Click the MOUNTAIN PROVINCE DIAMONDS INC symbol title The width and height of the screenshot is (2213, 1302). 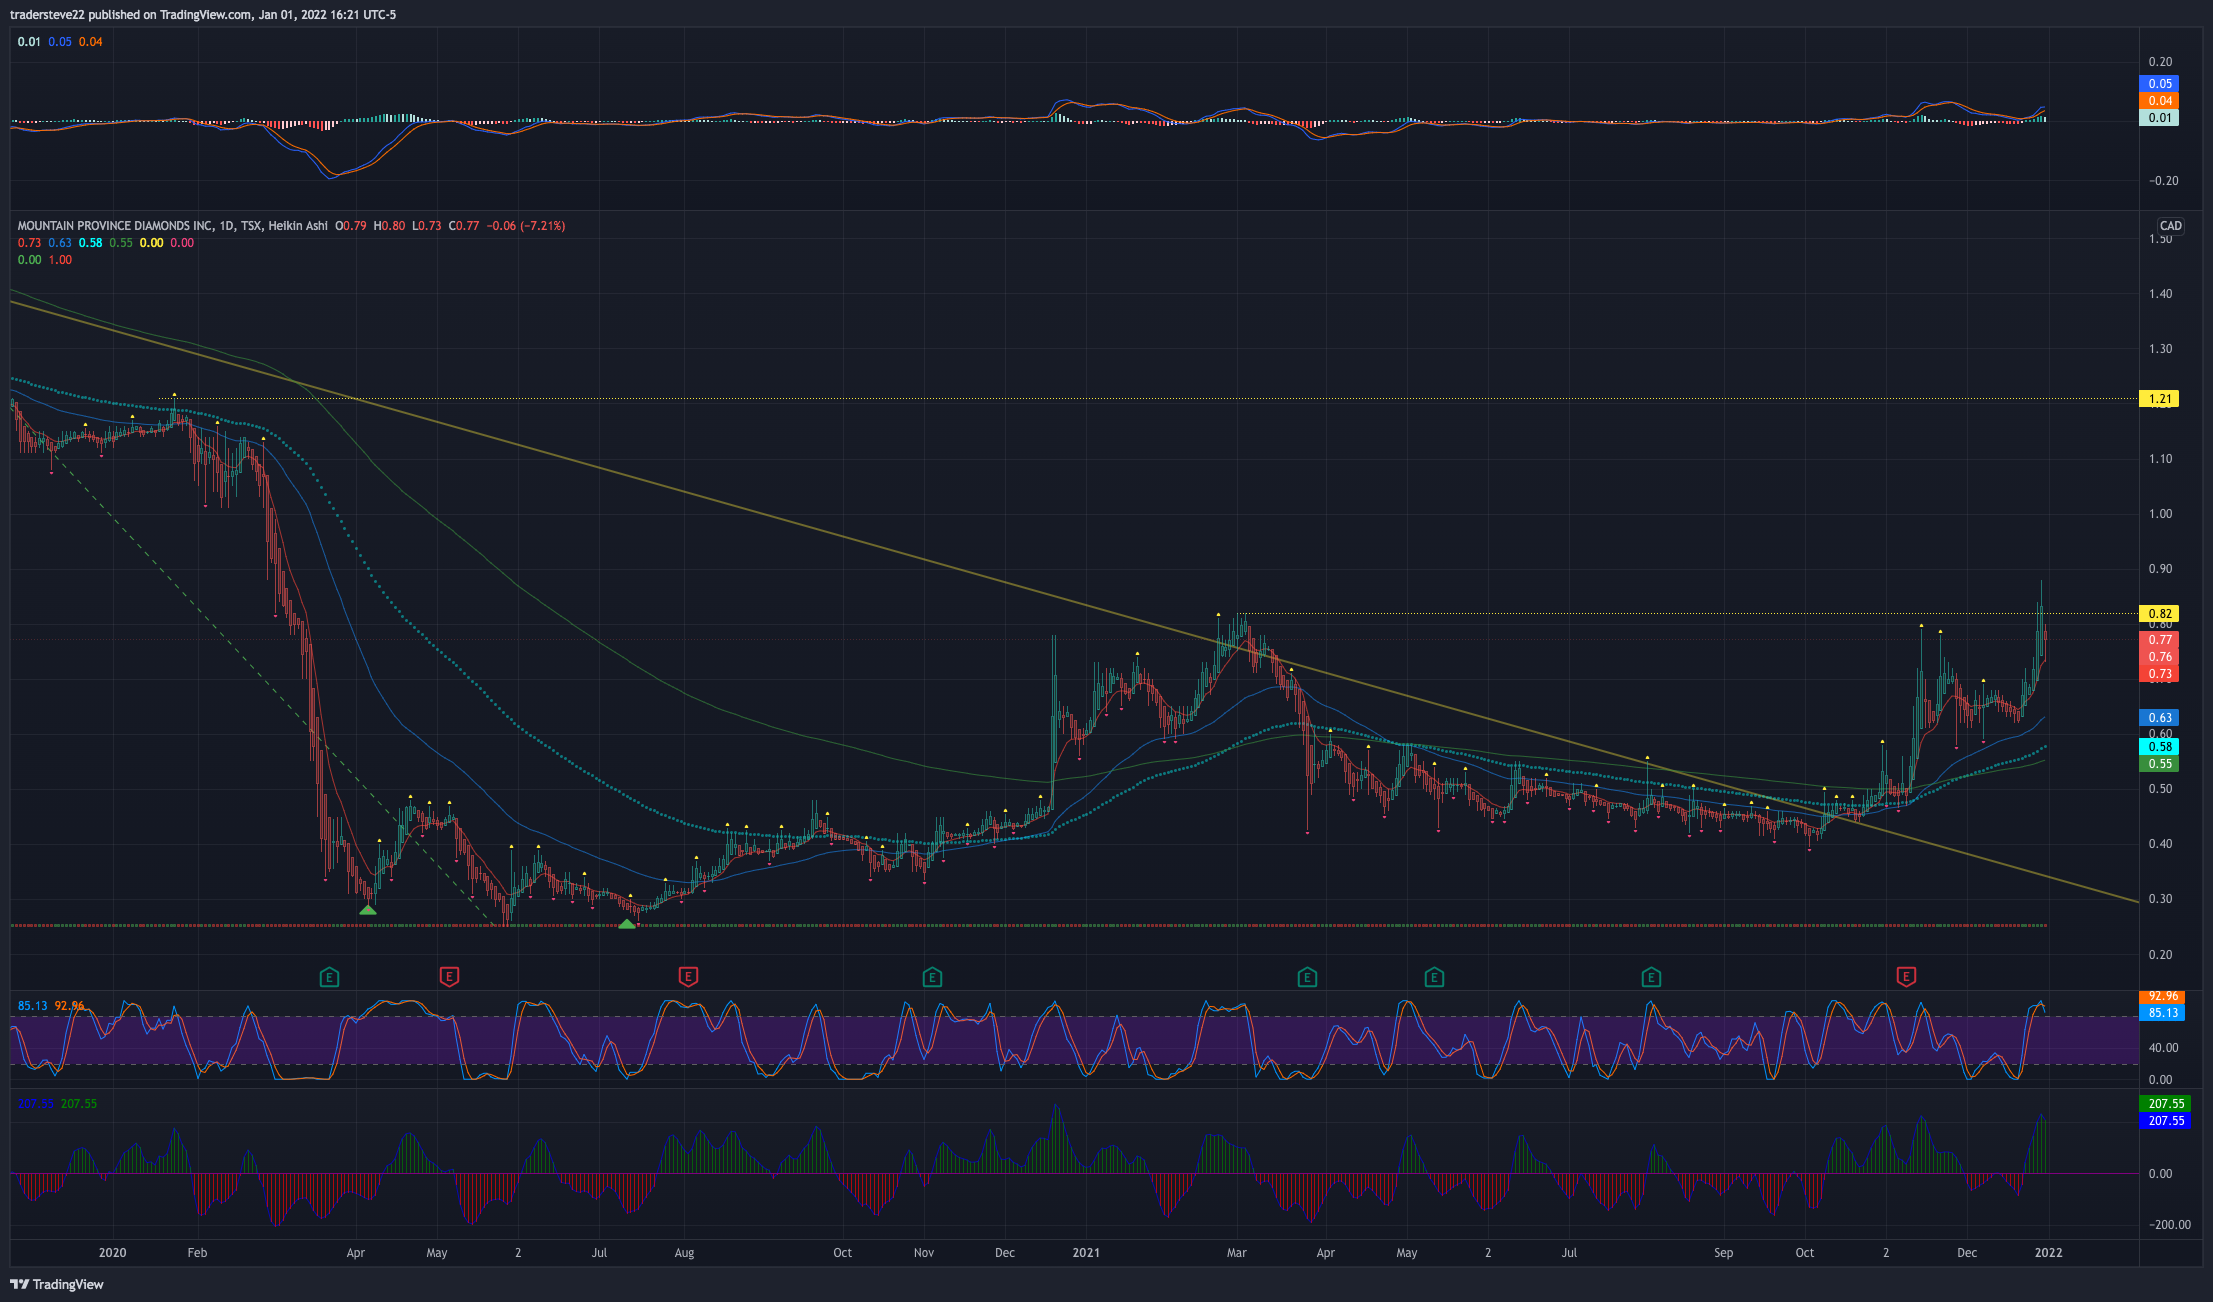coord(115,226)
